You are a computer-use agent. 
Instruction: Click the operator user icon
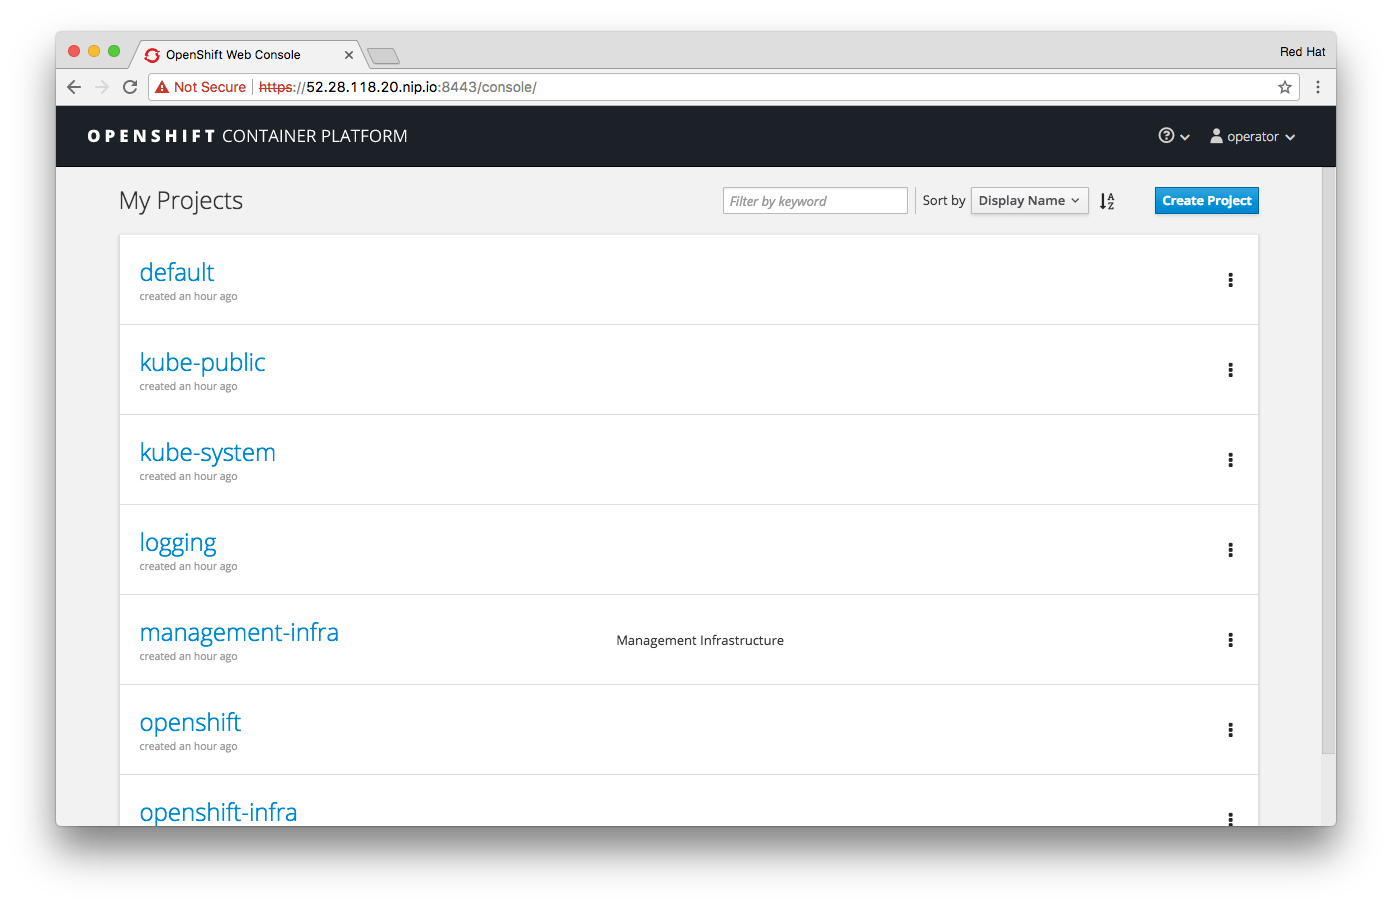[1216, 136]
